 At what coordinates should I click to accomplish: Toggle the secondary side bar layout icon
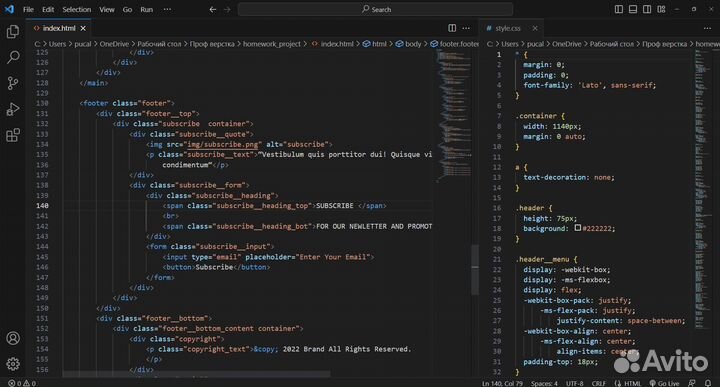[x=647, y=9]
